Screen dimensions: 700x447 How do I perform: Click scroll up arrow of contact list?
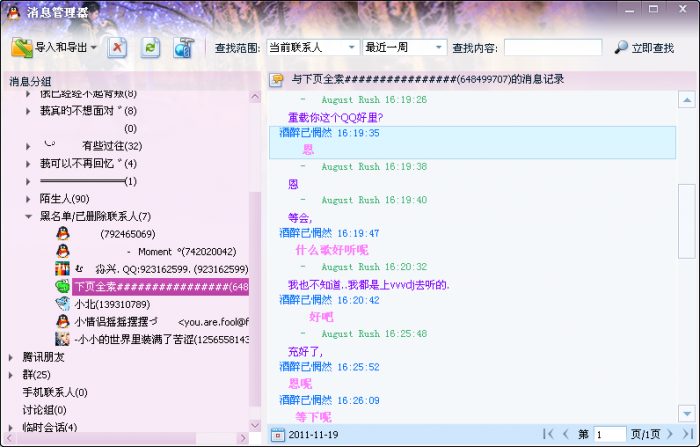click(255, 96)
